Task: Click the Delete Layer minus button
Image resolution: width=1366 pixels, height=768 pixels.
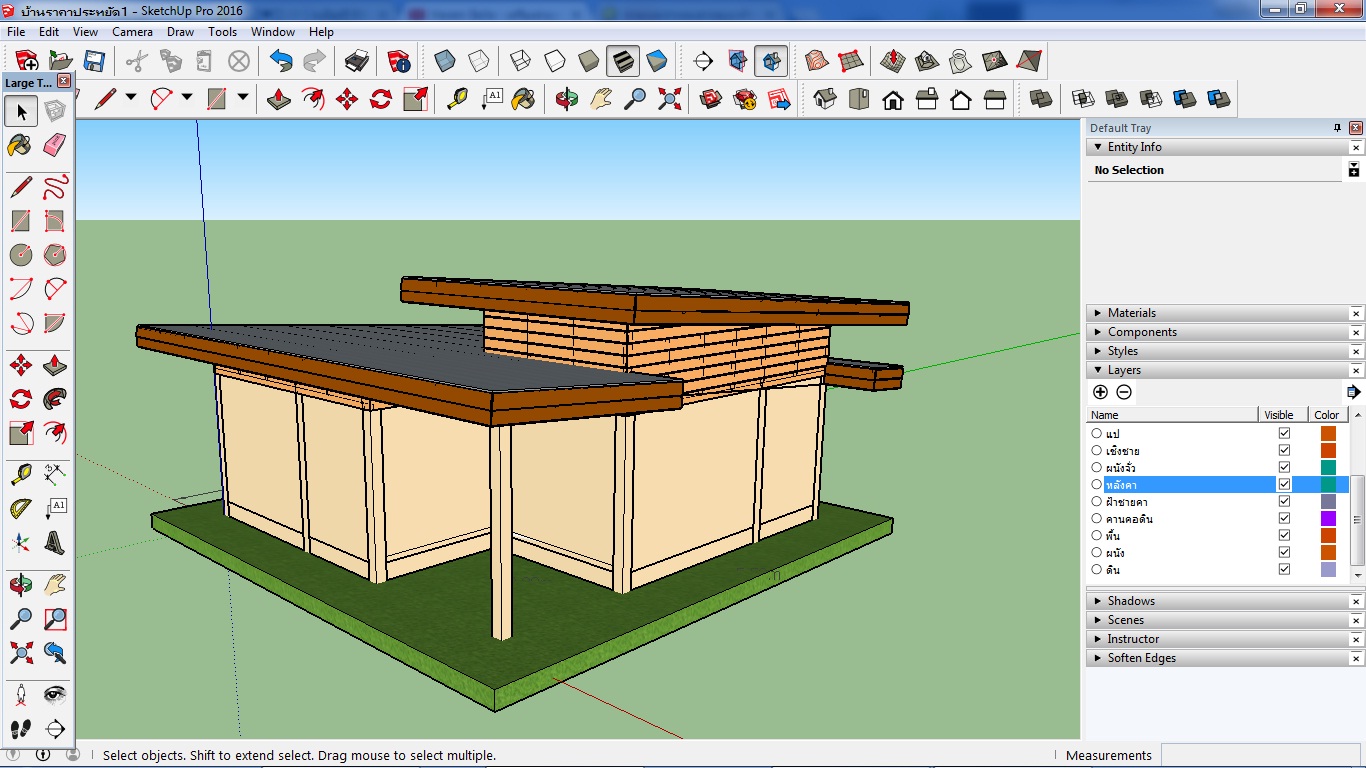Action: pyautogui.click(x=1124, y=392)
